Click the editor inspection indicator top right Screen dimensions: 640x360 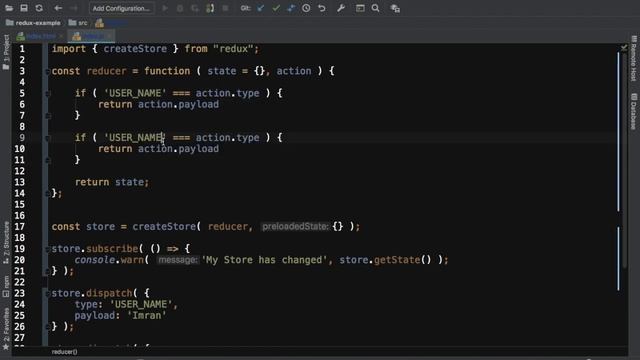click(x=624, y=48)
